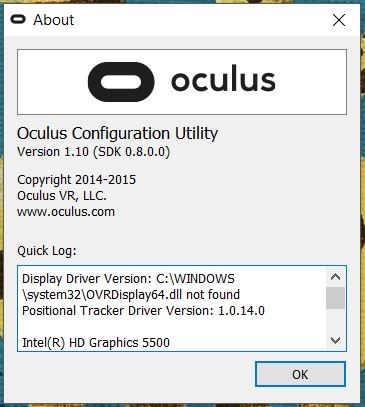Click the Intel(R) HD Graphics 5500 line
365x407 pixels.
(96, 342)
